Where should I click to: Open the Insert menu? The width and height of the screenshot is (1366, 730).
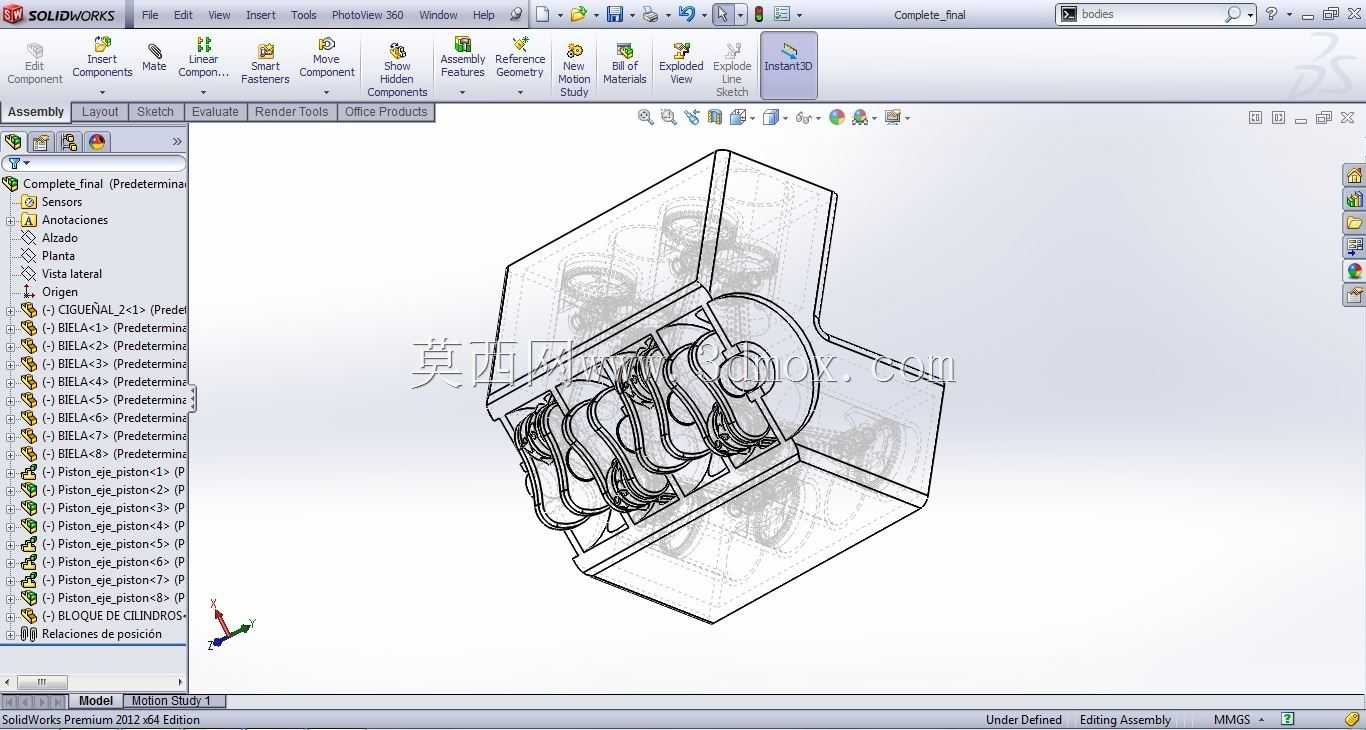coord(260,15)
